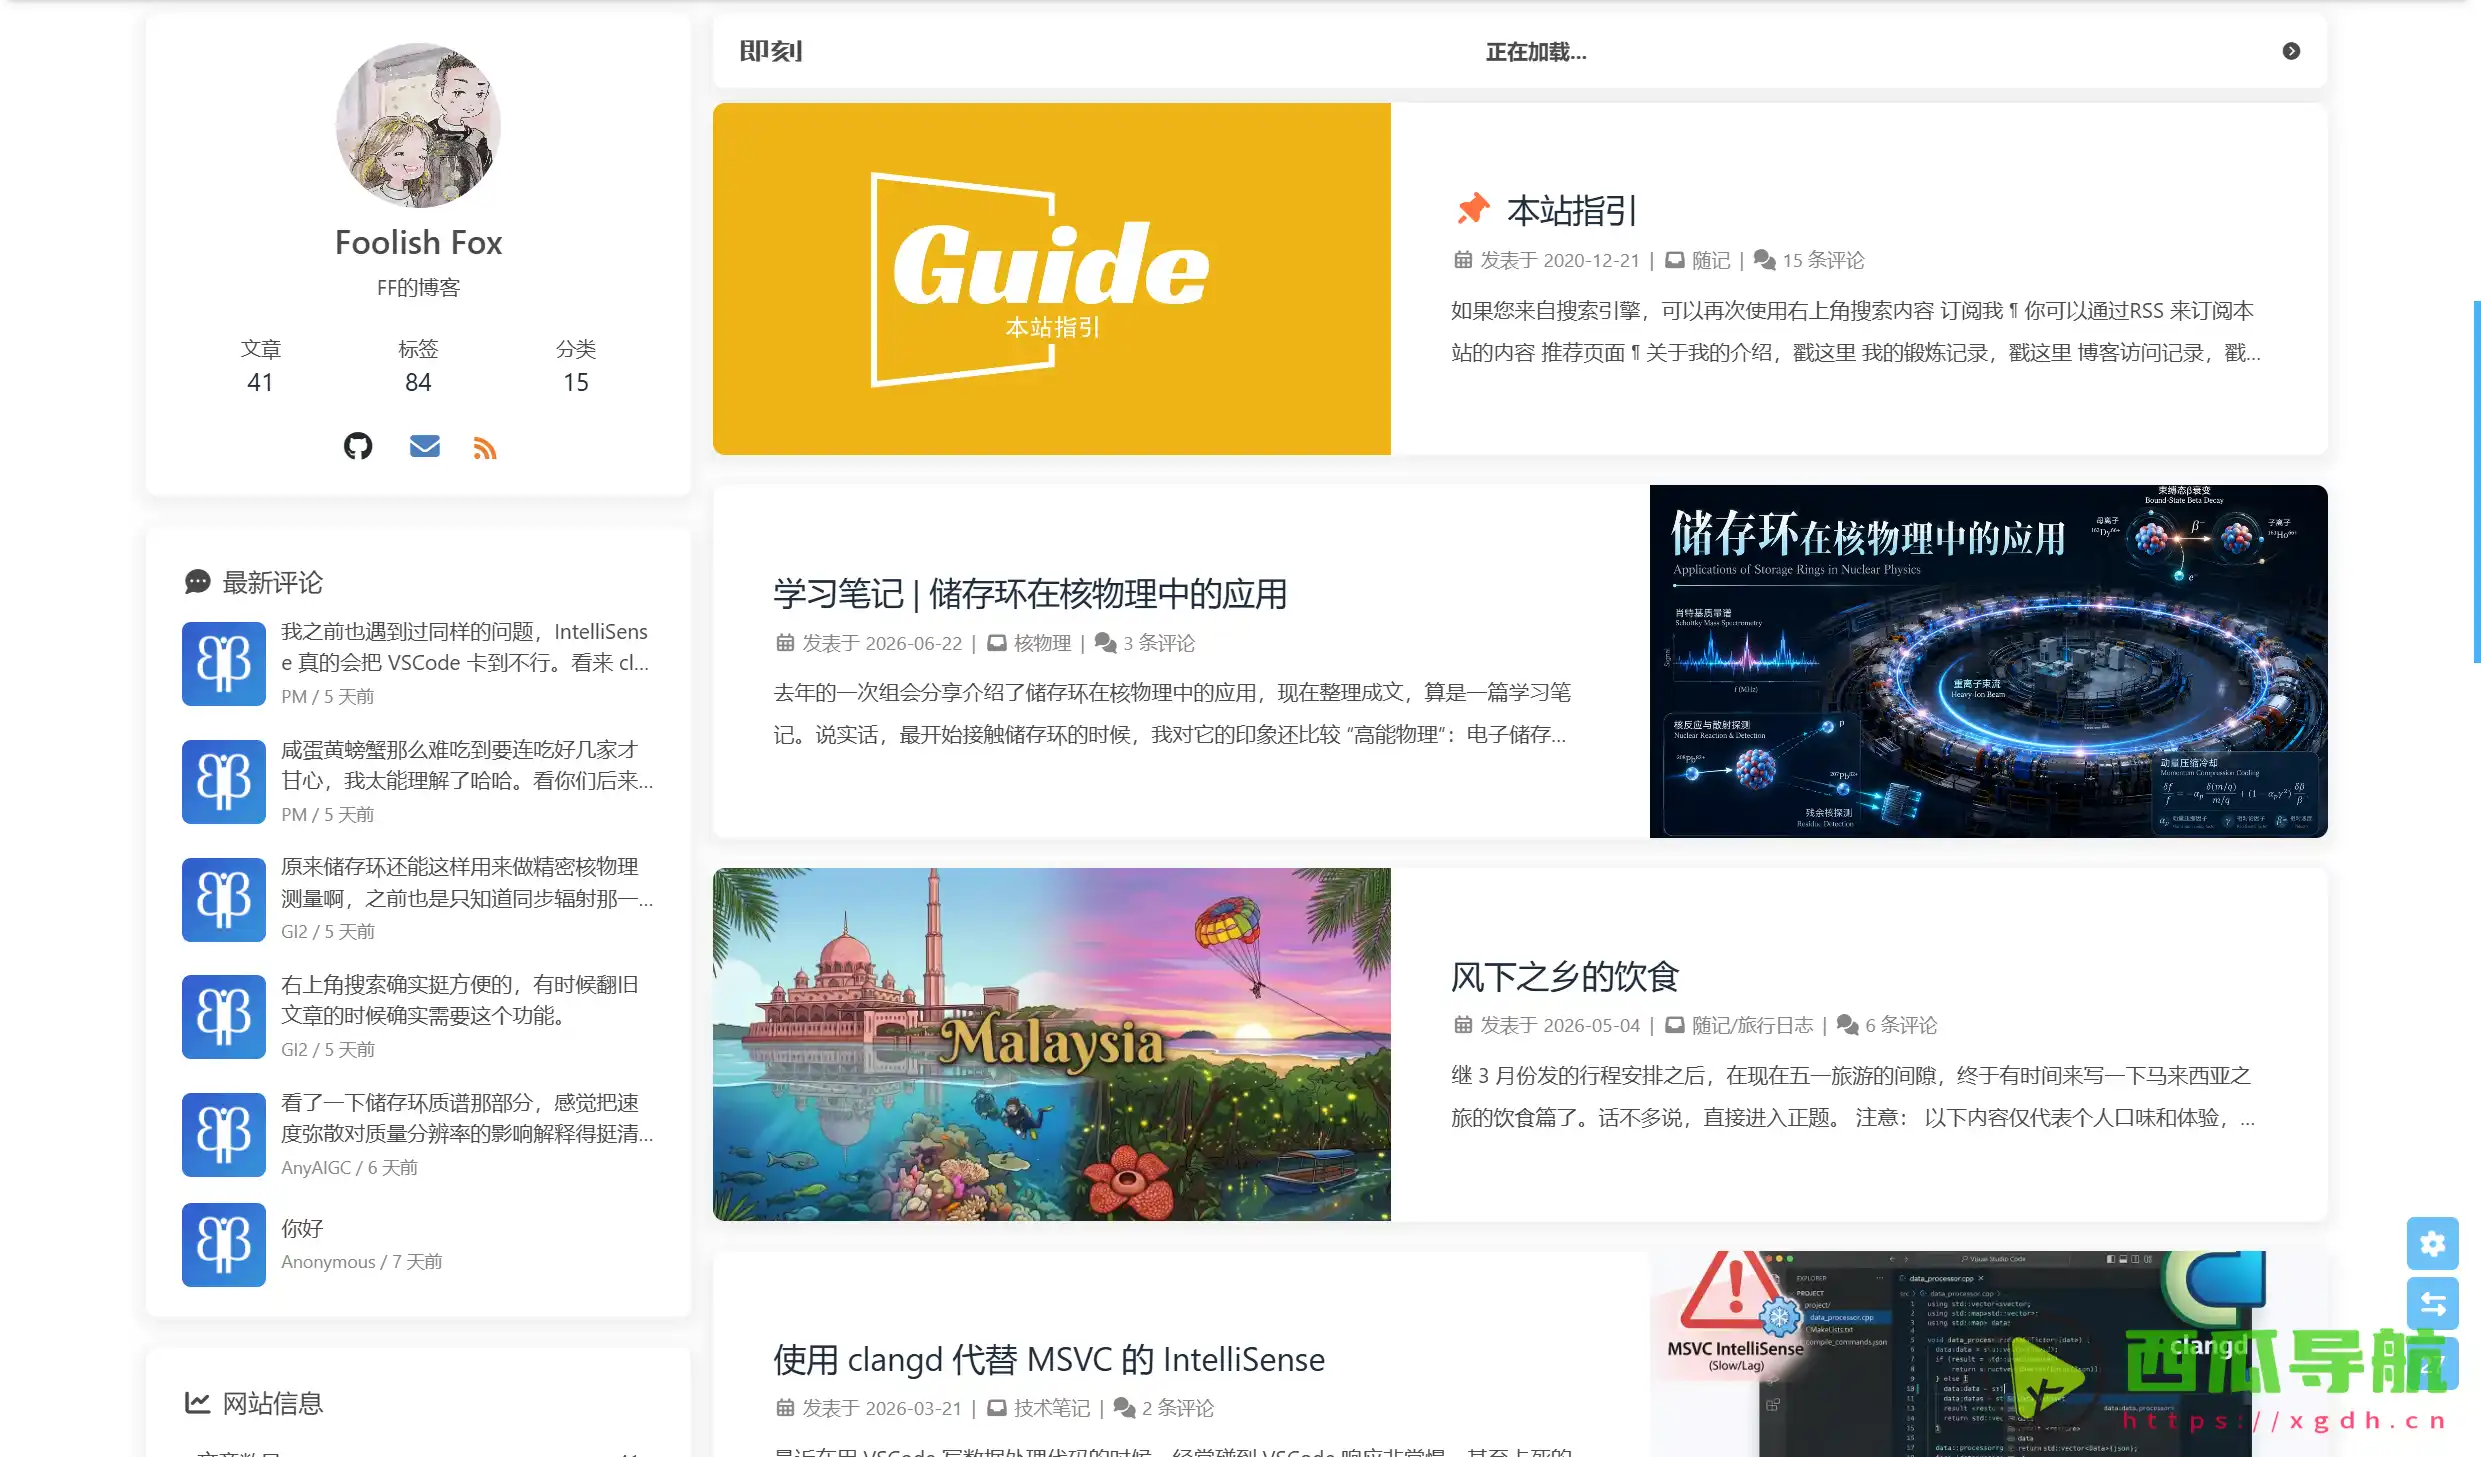The image size is (2481, 1457).
Task: Open the 本站指引 post title
Action: point(1571,211)
